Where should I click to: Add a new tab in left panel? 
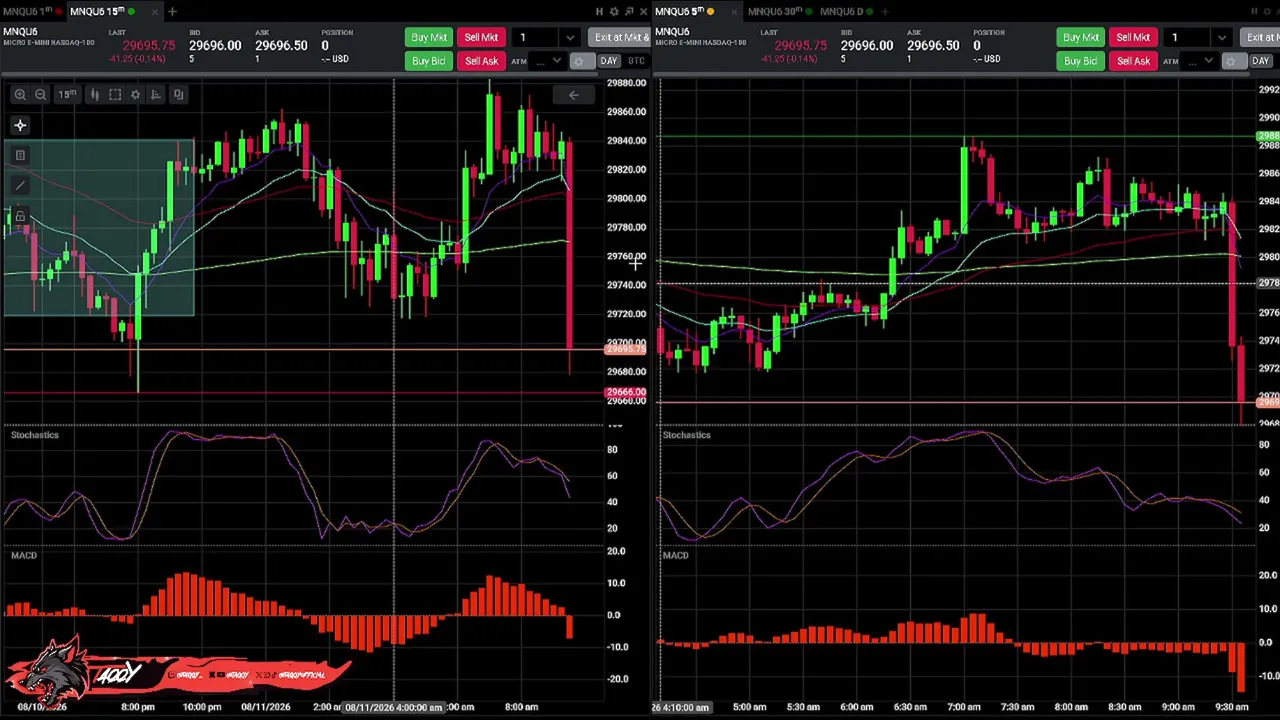172,11
